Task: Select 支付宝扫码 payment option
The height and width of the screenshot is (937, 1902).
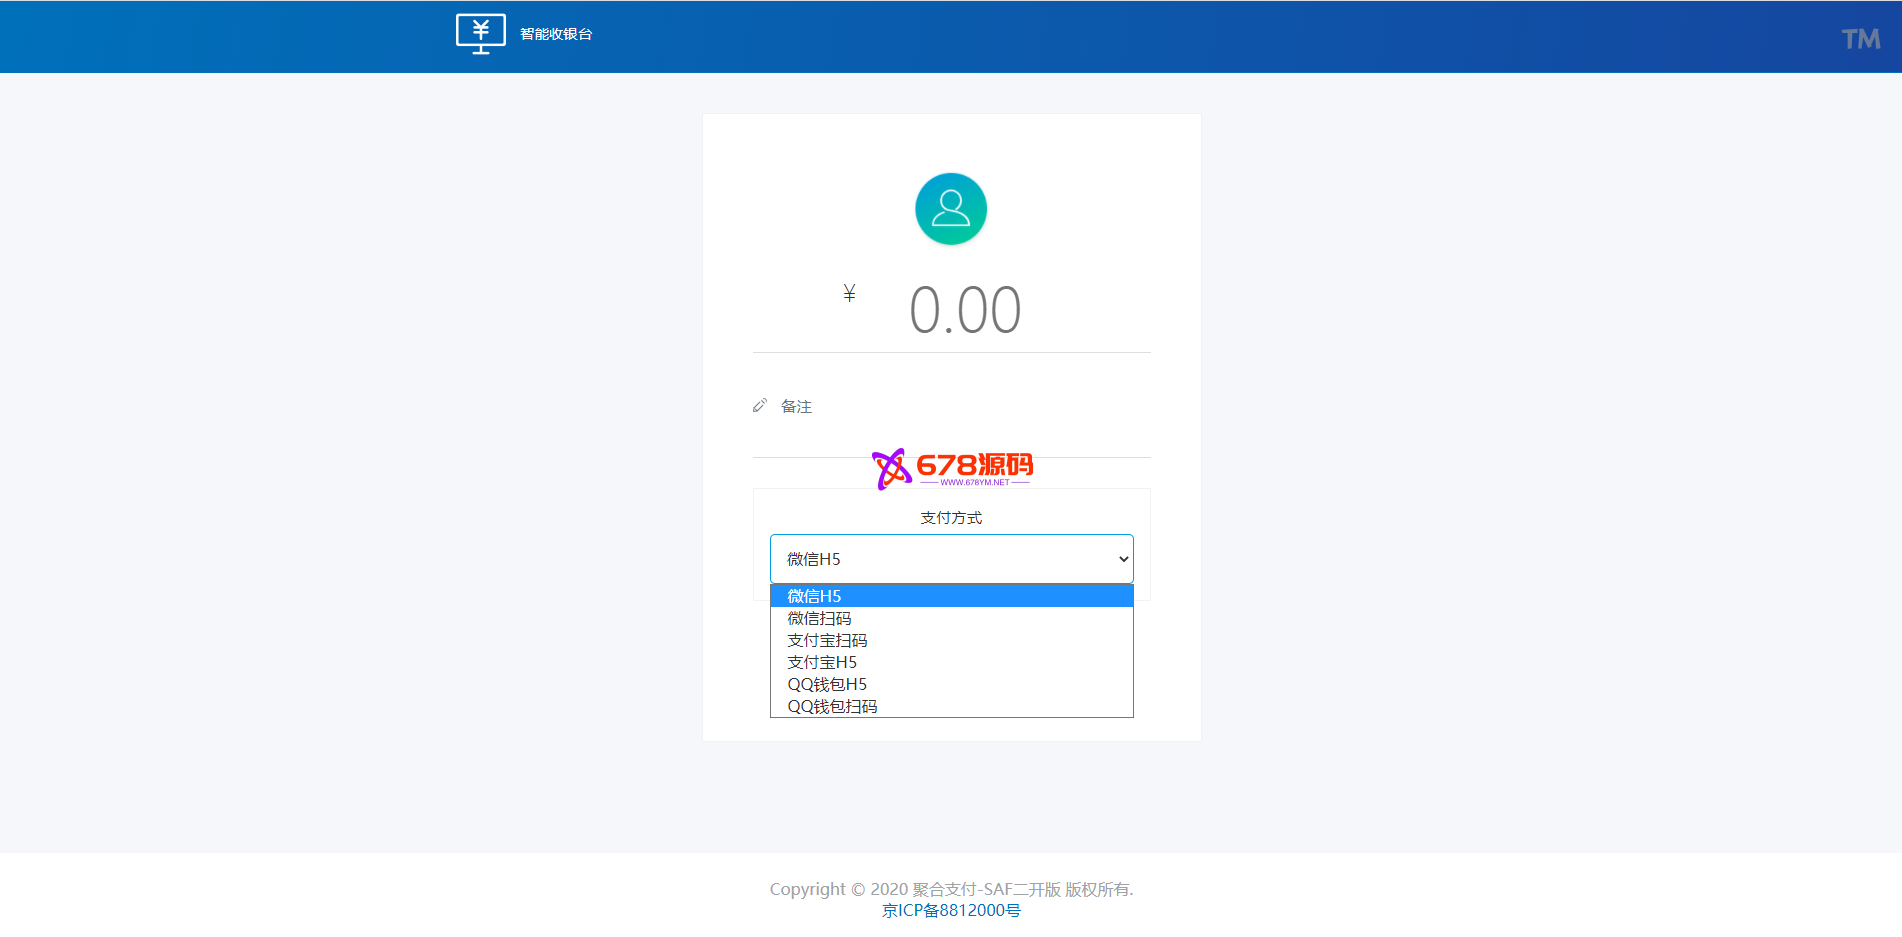Action: pyautogui.click(x=827, y=640)
